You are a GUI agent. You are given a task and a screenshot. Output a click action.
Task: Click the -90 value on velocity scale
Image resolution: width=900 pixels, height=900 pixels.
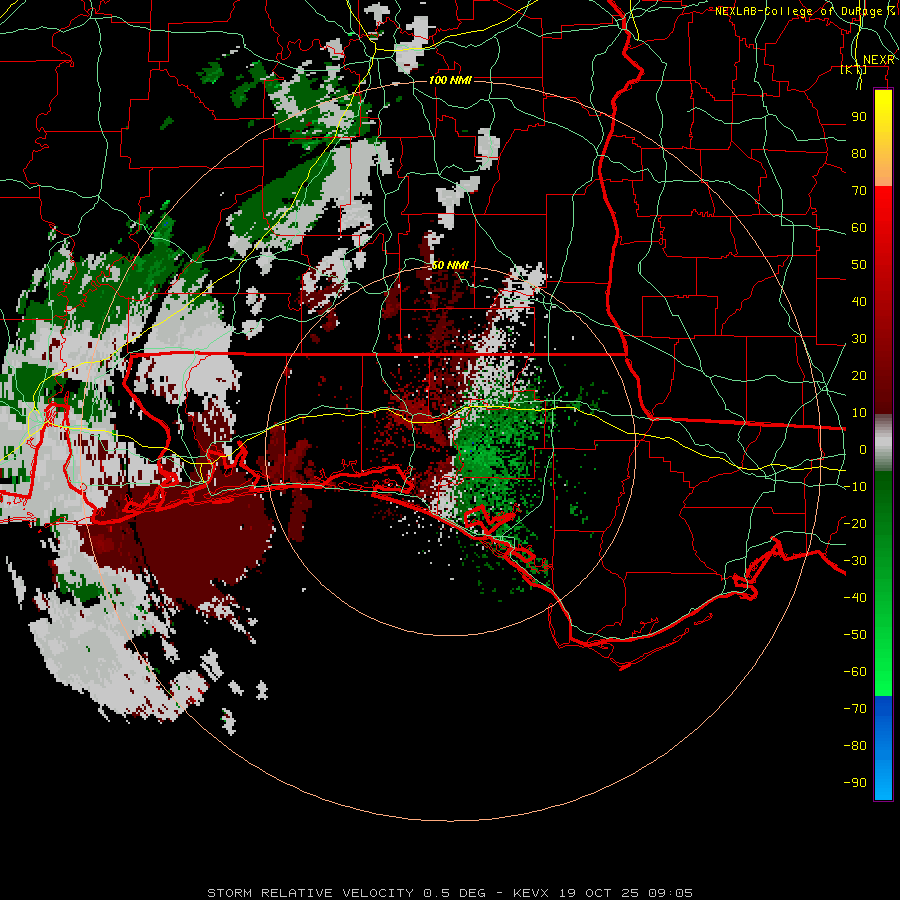coord(855,783)
